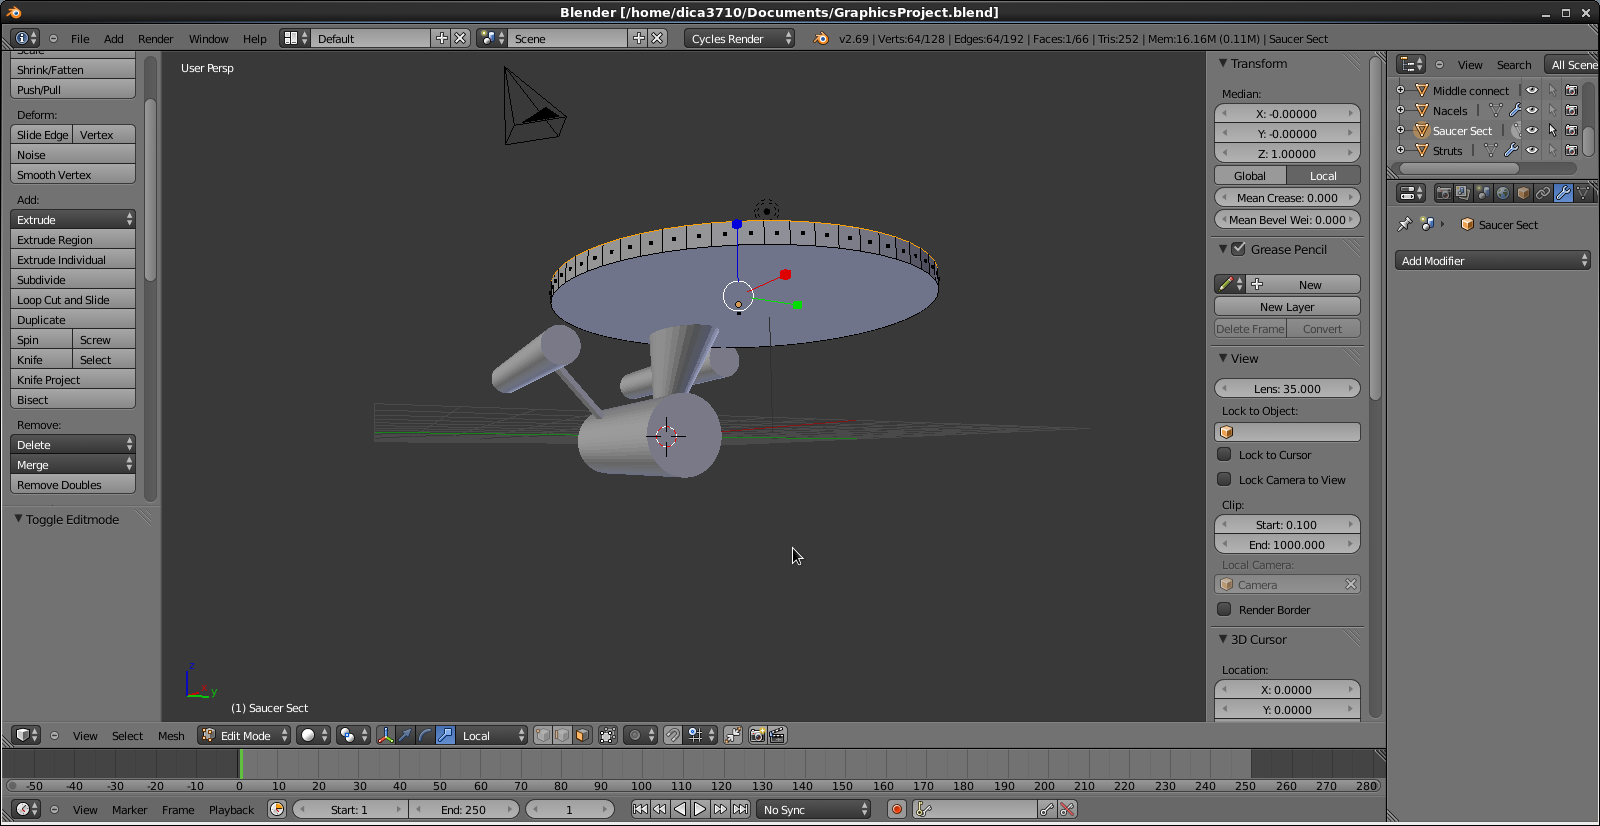Screen dimensions: 1600x826
Task: Select the scale manipulator icon
Action: click(445, 735)
